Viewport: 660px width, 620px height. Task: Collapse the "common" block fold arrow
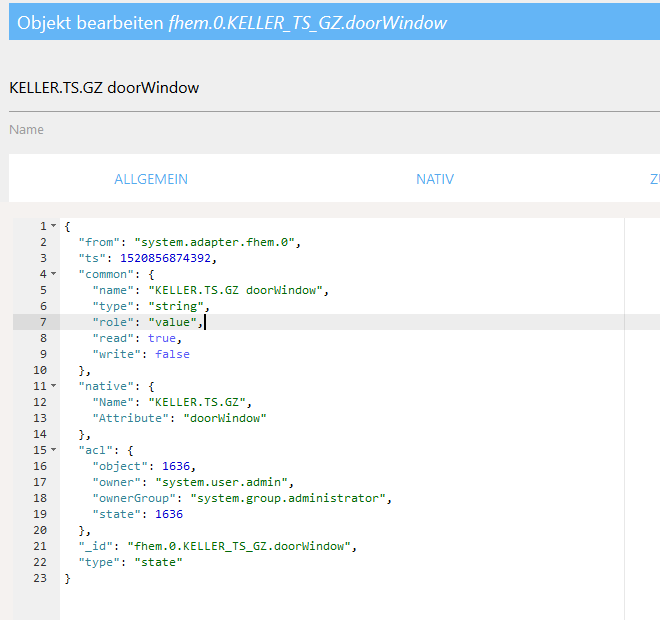pyautogui.click(x=53, y=274)
